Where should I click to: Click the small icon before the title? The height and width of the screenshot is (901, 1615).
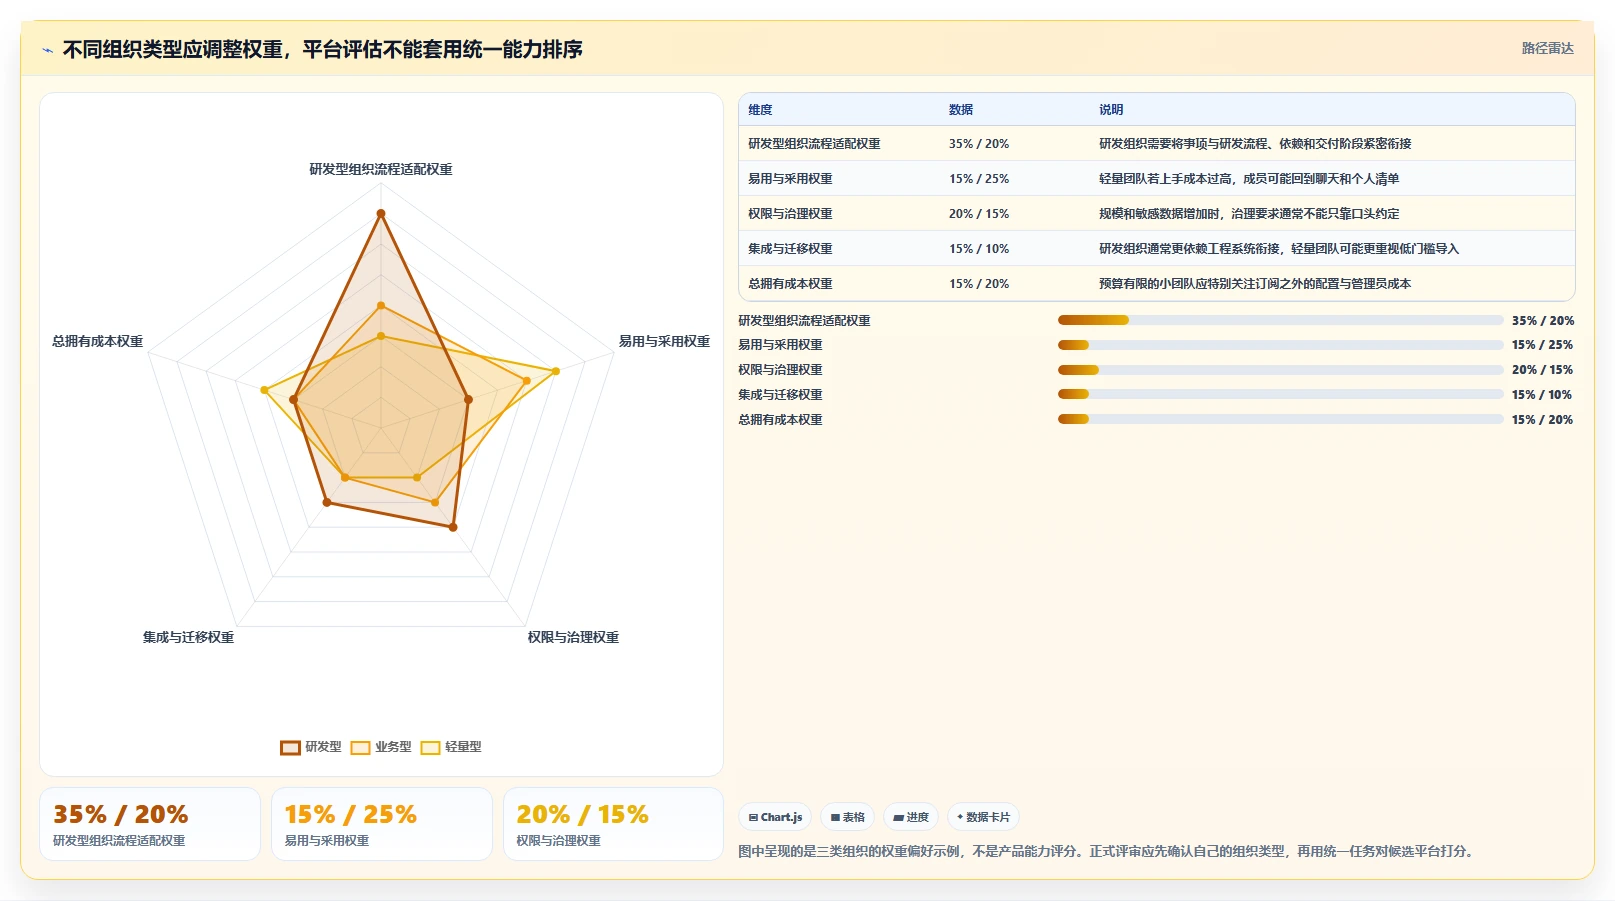coord(47,50)
